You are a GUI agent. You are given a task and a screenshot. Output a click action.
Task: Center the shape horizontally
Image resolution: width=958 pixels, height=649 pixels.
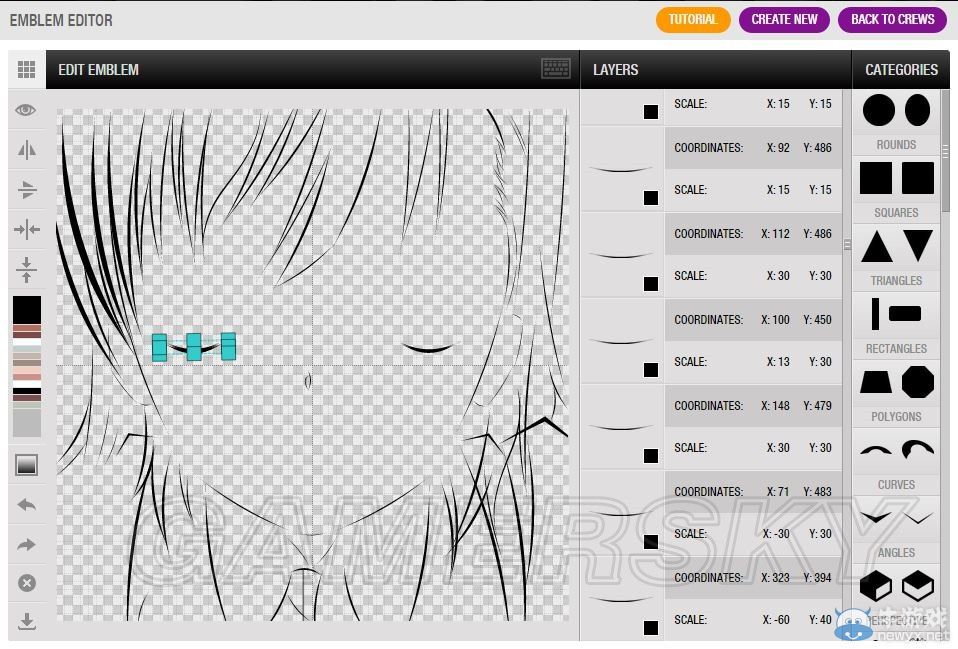pos(27,230)
